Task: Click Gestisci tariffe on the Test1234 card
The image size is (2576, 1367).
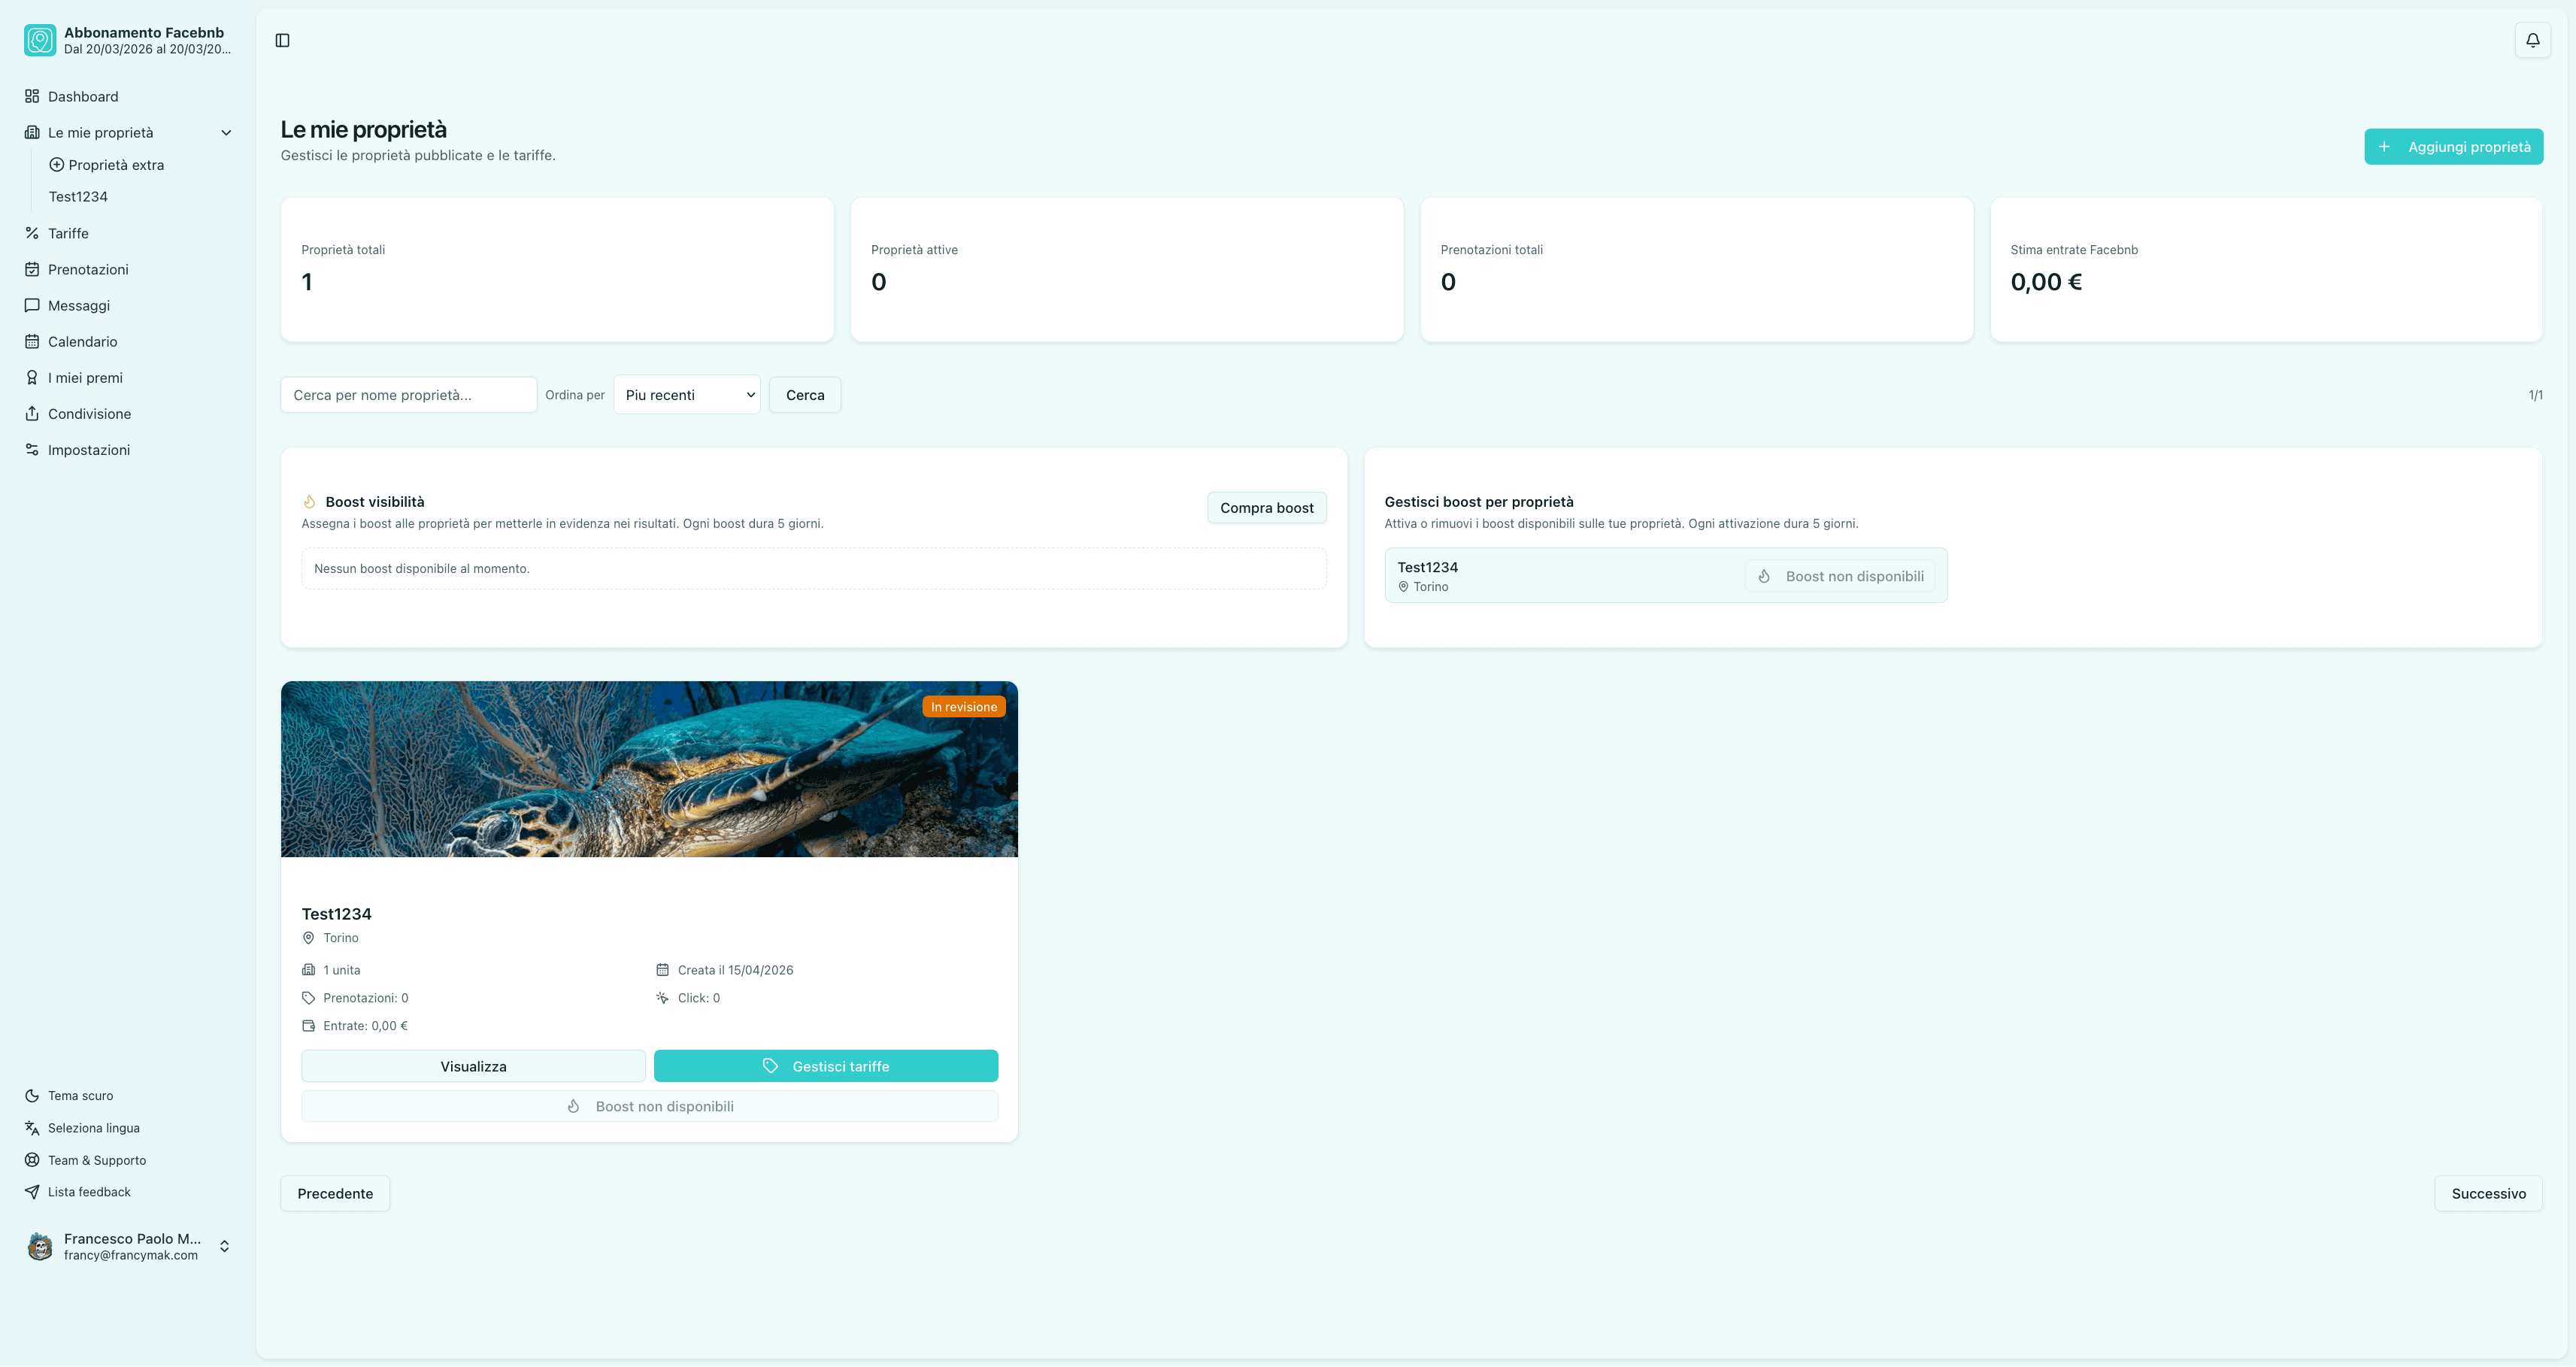Action: [x=826, y=1066]
